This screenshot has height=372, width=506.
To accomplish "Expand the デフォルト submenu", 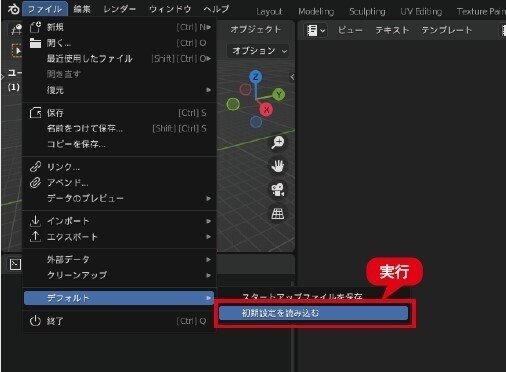I will pyautogui.click(x=119, y=298).
